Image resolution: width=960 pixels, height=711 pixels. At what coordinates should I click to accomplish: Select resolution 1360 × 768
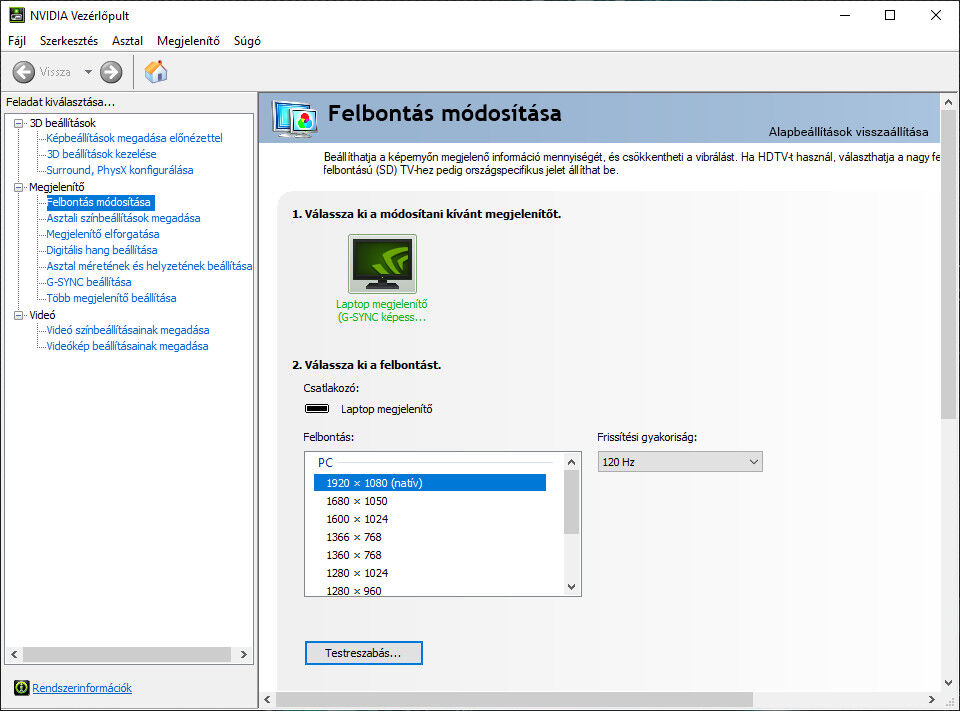pyautogui.click(x=430, y=555)
